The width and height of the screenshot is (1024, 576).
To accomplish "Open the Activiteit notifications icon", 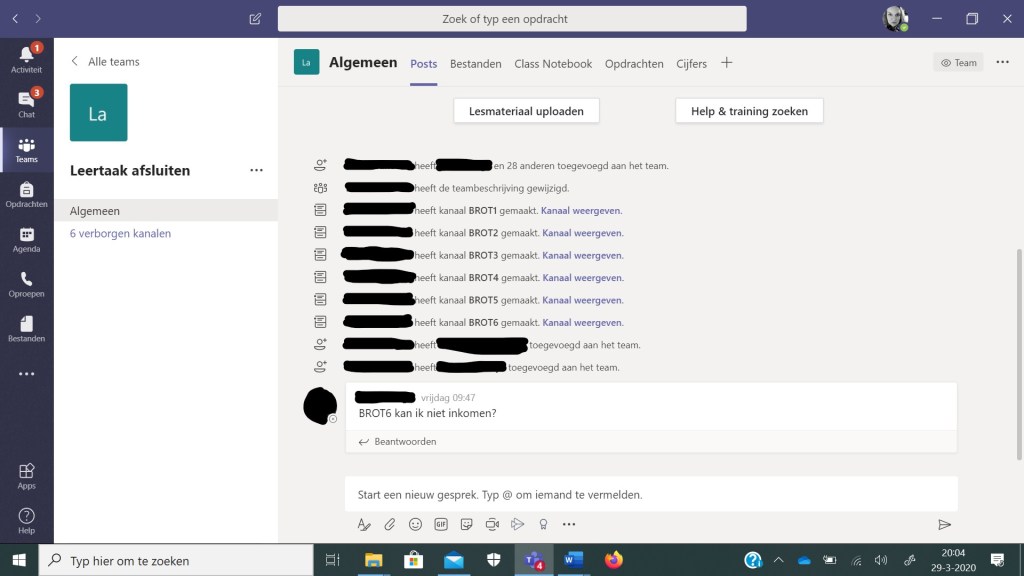I will point(26,57).
